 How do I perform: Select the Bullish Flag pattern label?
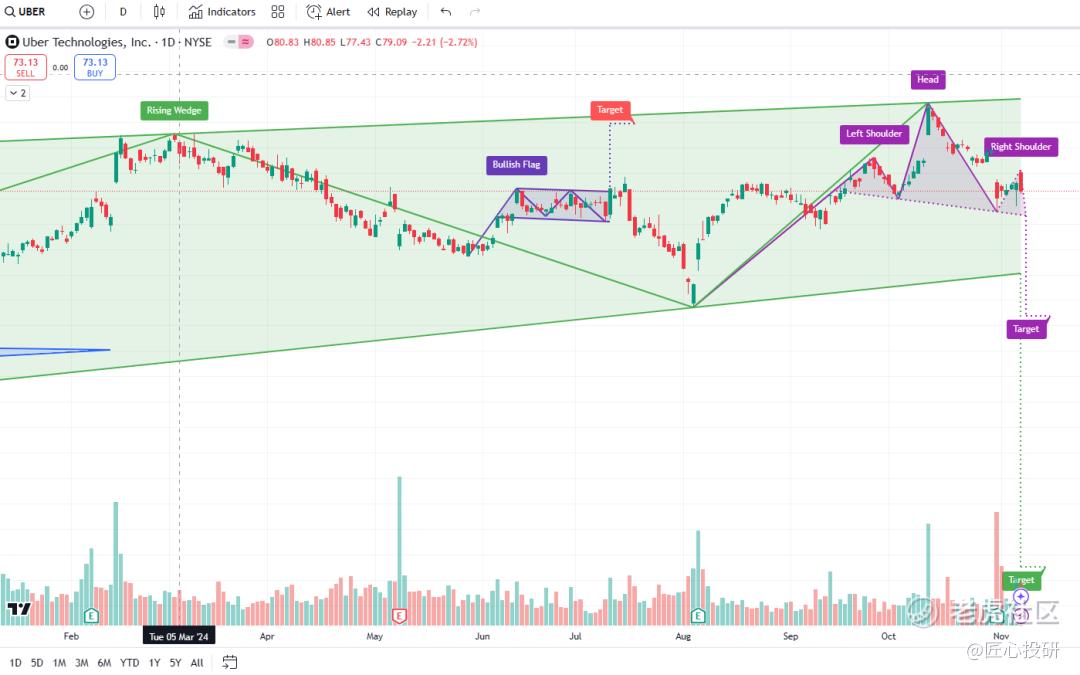[x=517, y=165]
